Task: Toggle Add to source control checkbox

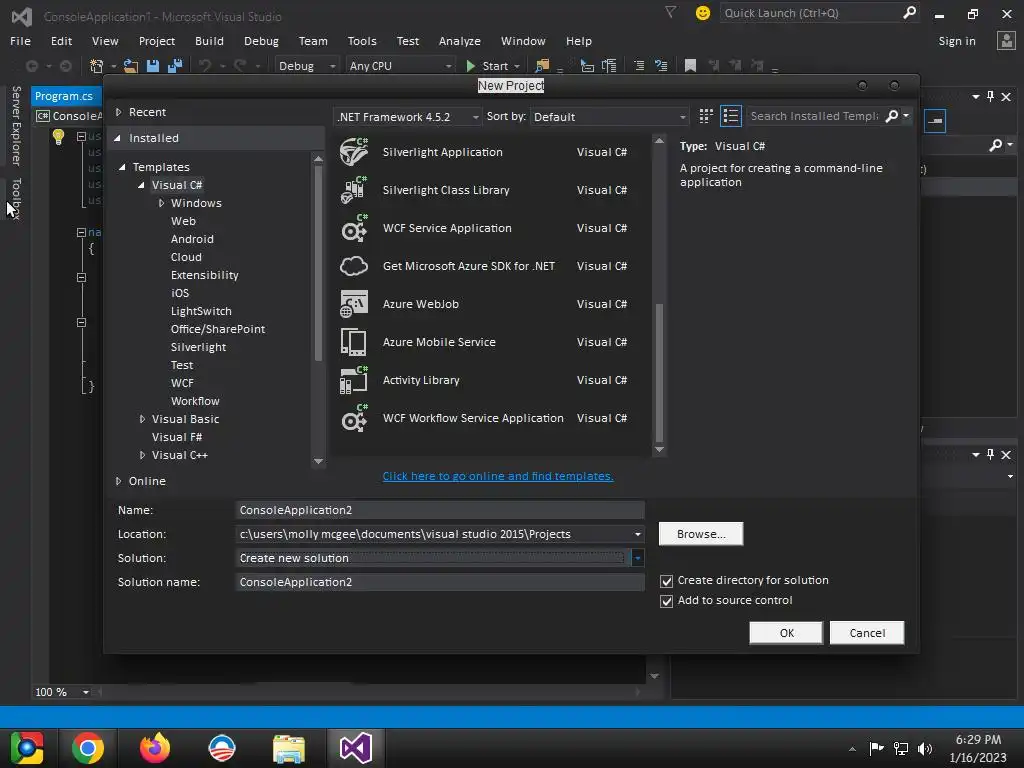Action: (x=666, y=601)
